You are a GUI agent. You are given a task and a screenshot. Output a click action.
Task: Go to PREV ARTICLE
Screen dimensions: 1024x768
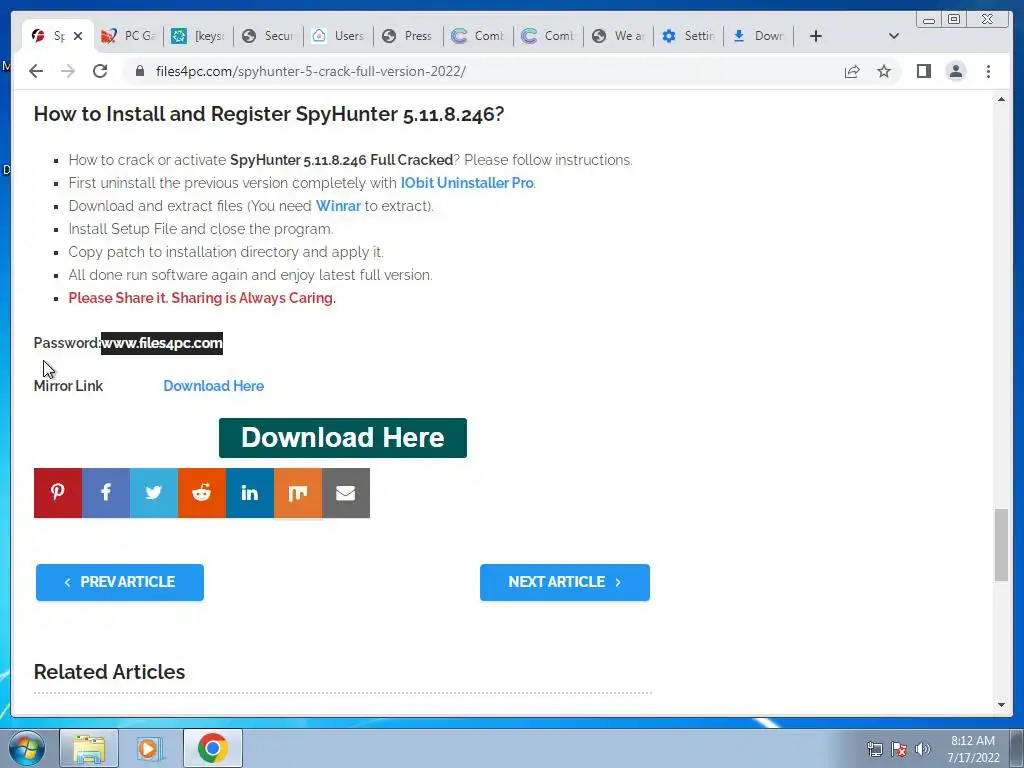(120, 582)
